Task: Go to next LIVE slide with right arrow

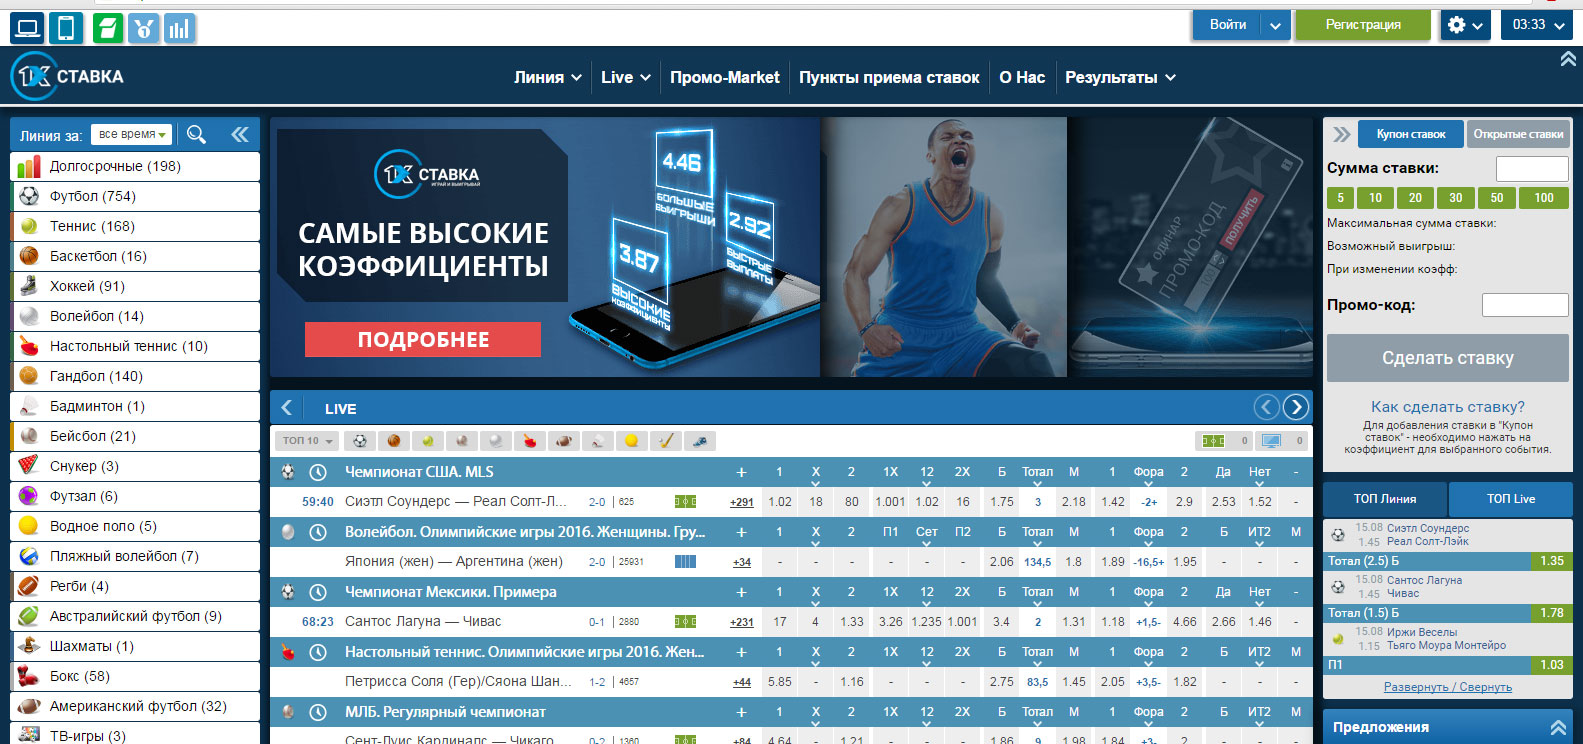Action: click(1296, 407)
